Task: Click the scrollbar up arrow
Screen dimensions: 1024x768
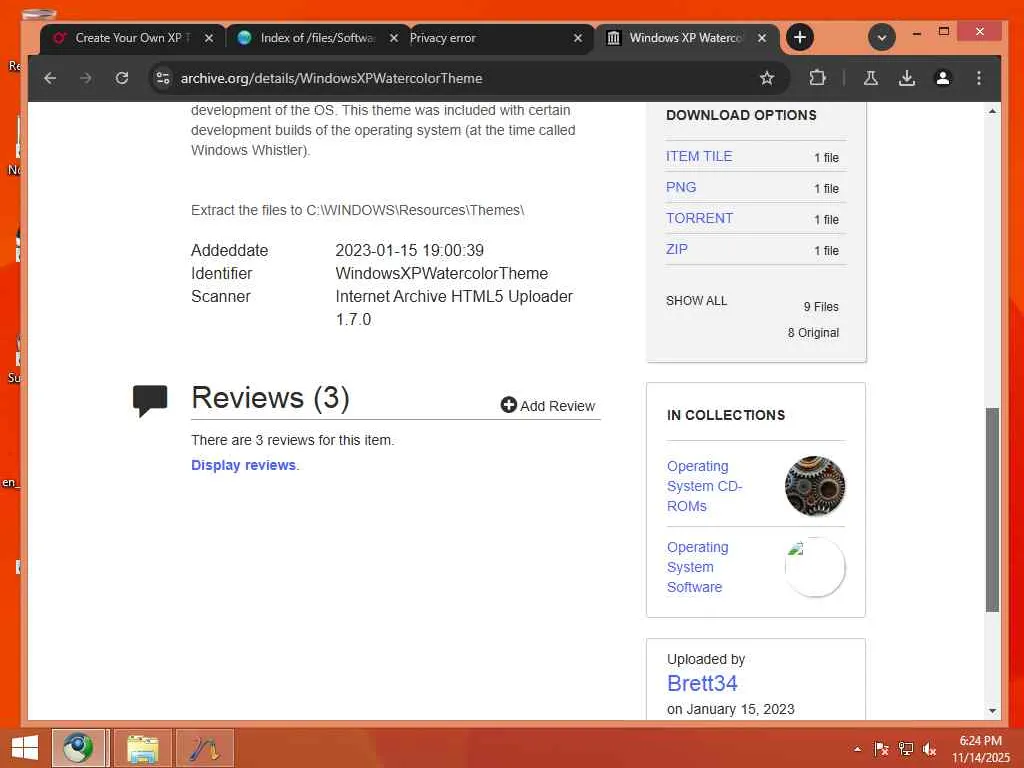Action: 992,111
